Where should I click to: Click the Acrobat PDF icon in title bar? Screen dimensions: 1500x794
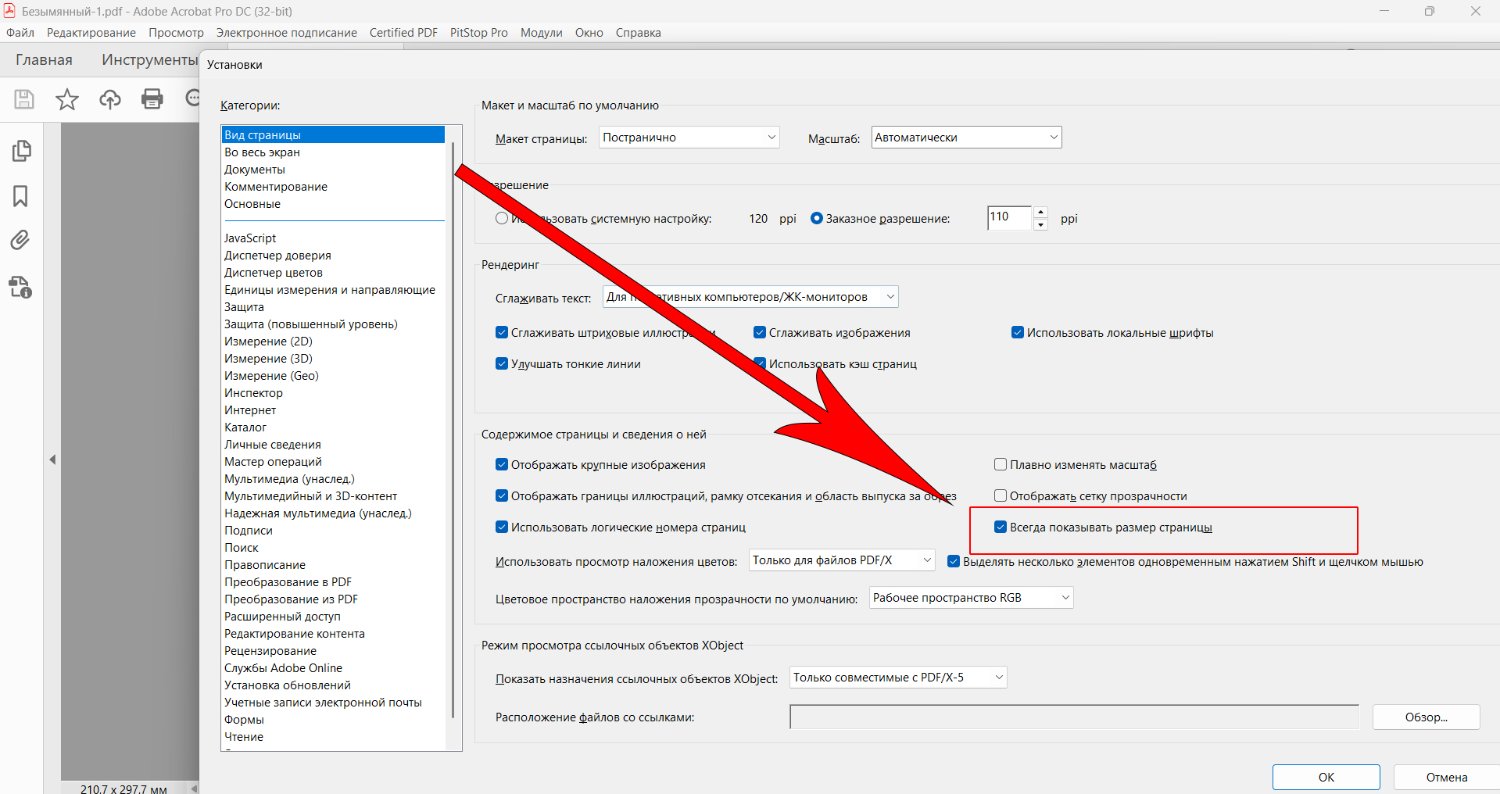tap(10, 11)
